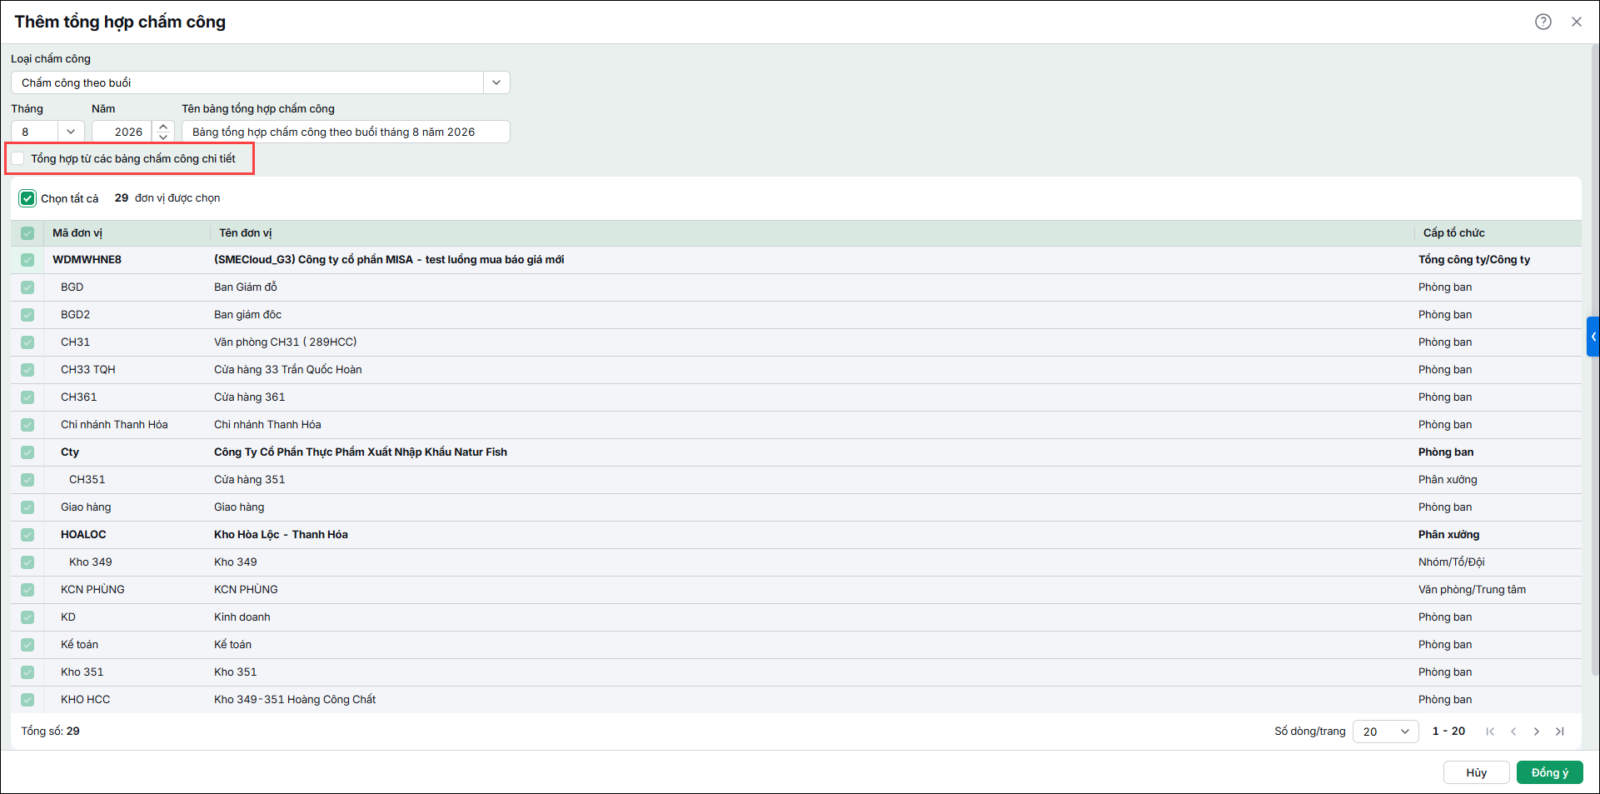
Task: Enable Tổng hợp từ các bảng chấm công chi tiết
Action: pos(18,159)
